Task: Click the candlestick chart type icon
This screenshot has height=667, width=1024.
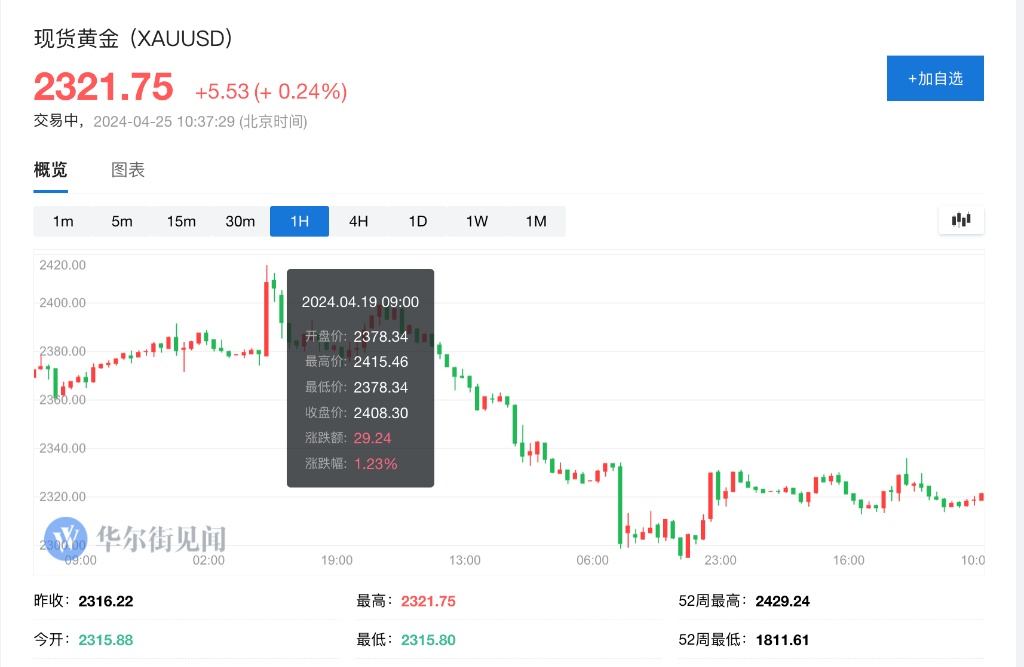Action: coord(961,221)
